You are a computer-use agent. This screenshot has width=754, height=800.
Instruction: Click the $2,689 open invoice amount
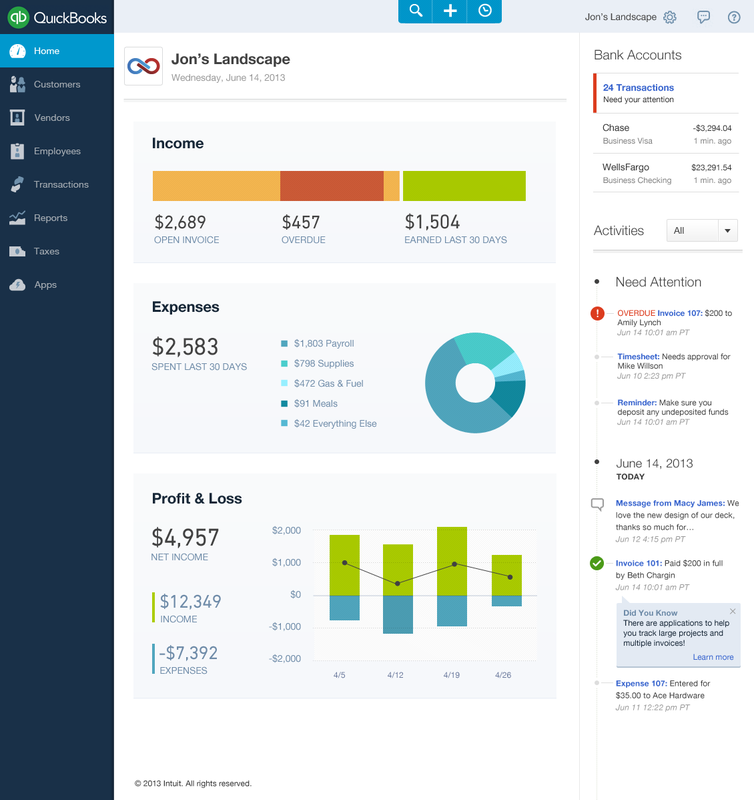pyautogui.click(x=180, y=222)
